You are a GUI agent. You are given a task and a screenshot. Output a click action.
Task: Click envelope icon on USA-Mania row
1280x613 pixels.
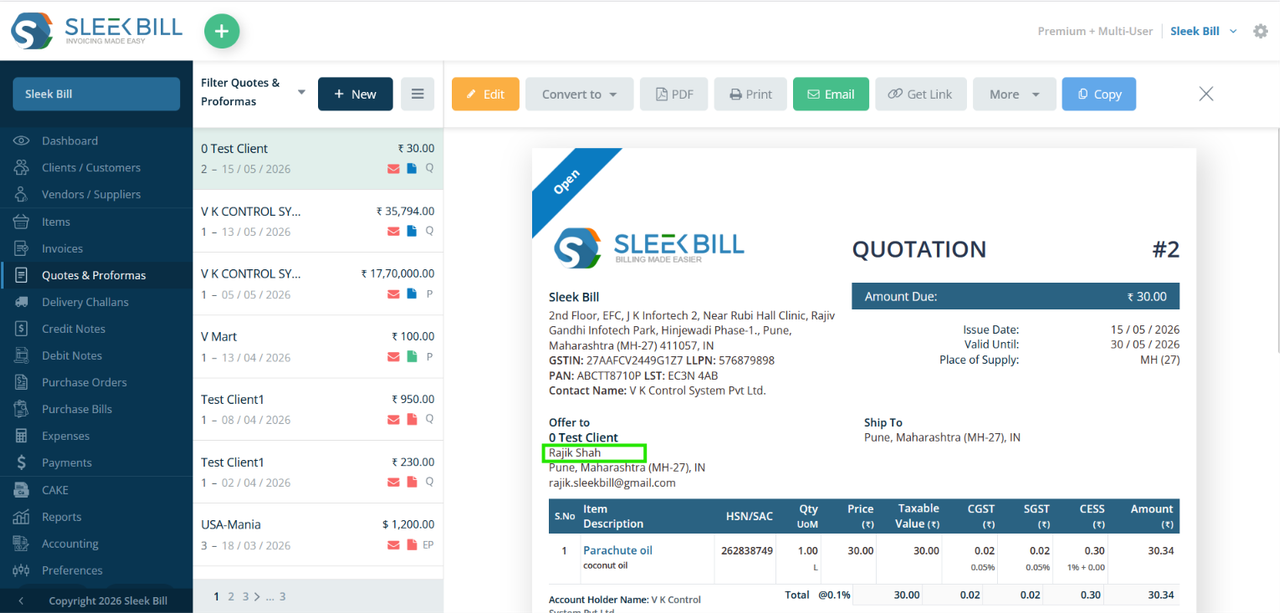[394, 545]
